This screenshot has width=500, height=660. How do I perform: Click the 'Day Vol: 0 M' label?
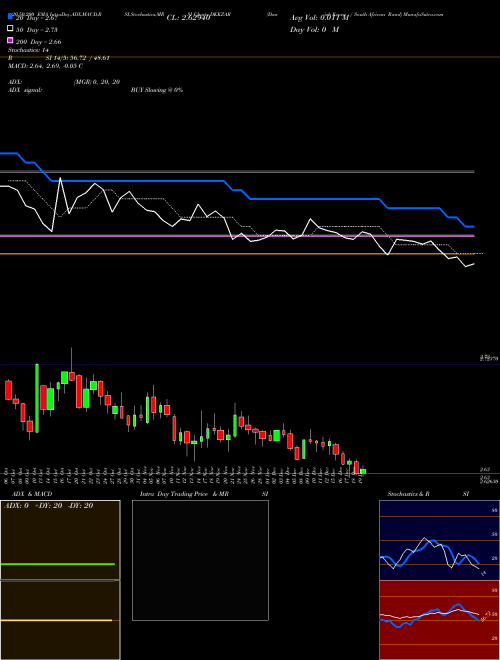pyautogui.click(x=314, y=29)
